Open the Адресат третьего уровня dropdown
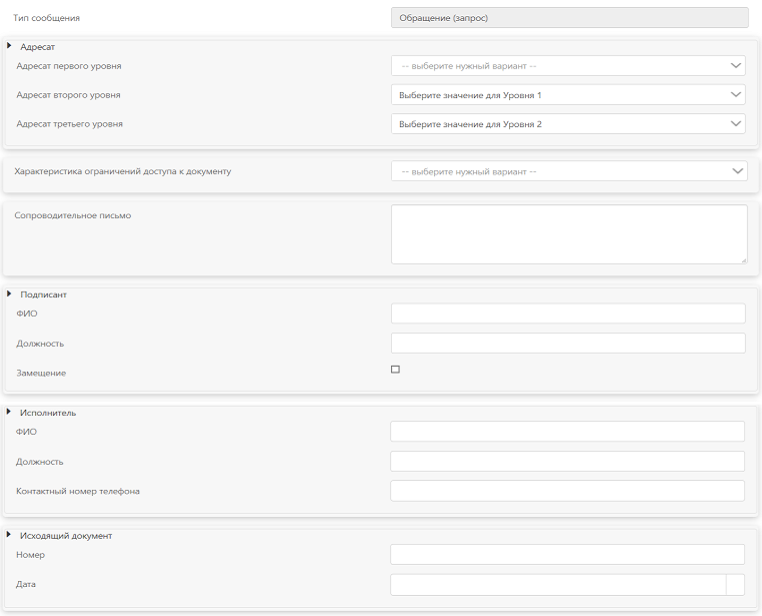762x616 pixels. [x=568, y=124]
